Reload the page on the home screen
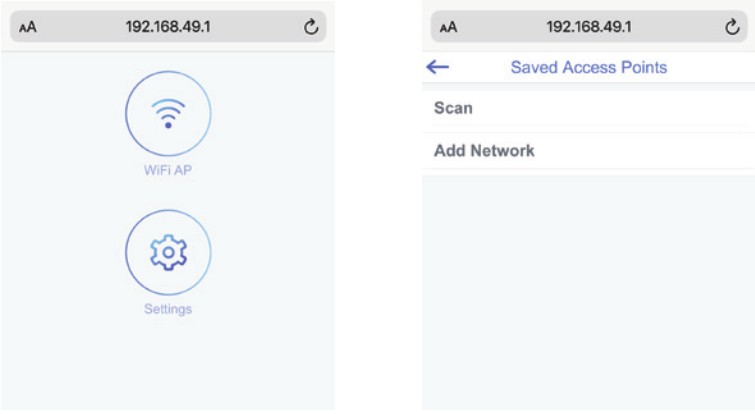The width and height of the screenshot is (755, 414). pos(311,28)
